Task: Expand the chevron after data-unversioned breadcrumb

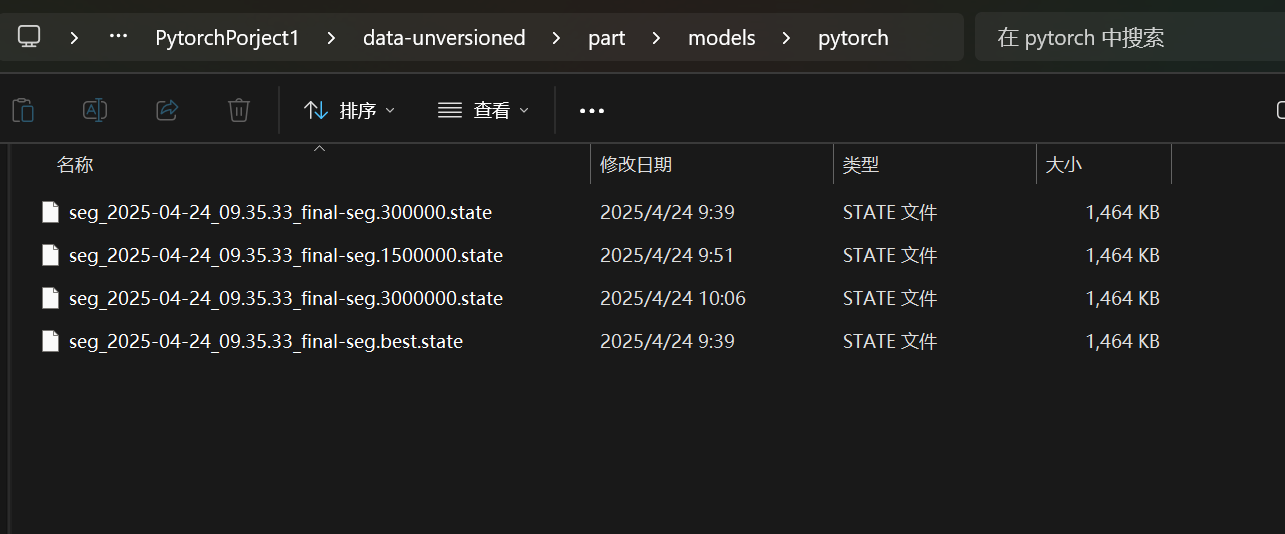Action: pyautogui.click(x=557, y=38)
